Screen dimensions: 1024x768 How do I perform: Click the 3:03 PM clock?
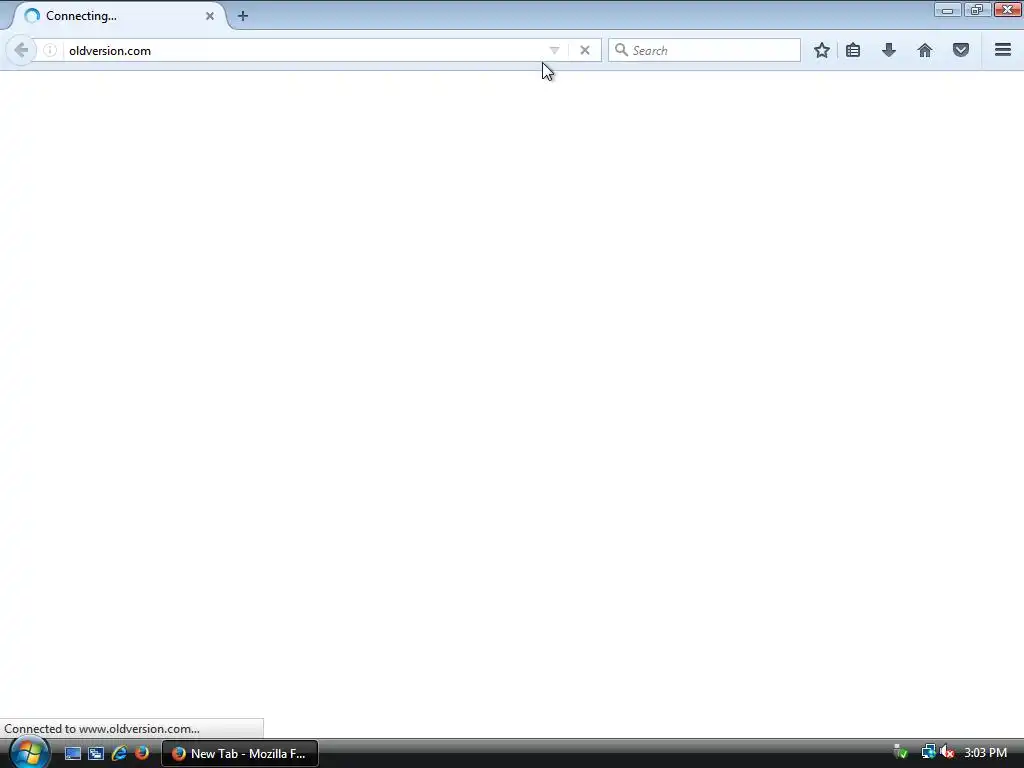(x=985, y=753)
